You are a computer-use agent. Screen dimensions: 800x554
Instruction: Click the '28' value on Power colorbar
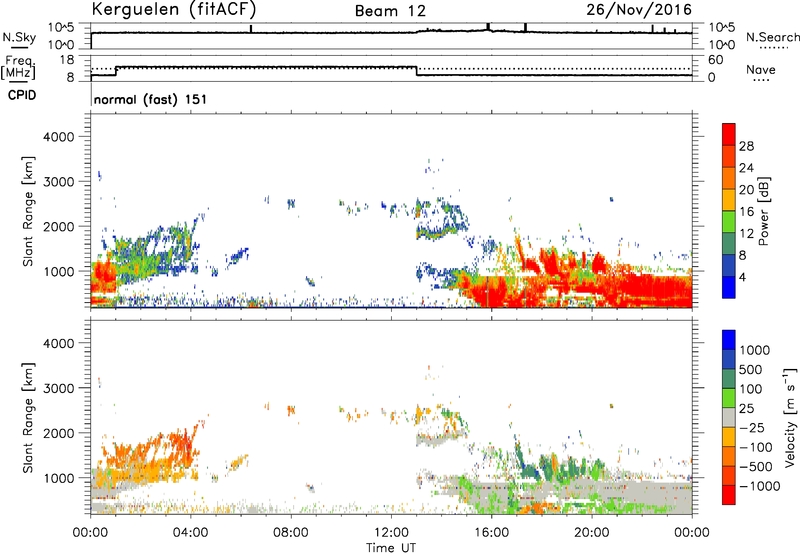pyautogui.click(x=746, y=146)
